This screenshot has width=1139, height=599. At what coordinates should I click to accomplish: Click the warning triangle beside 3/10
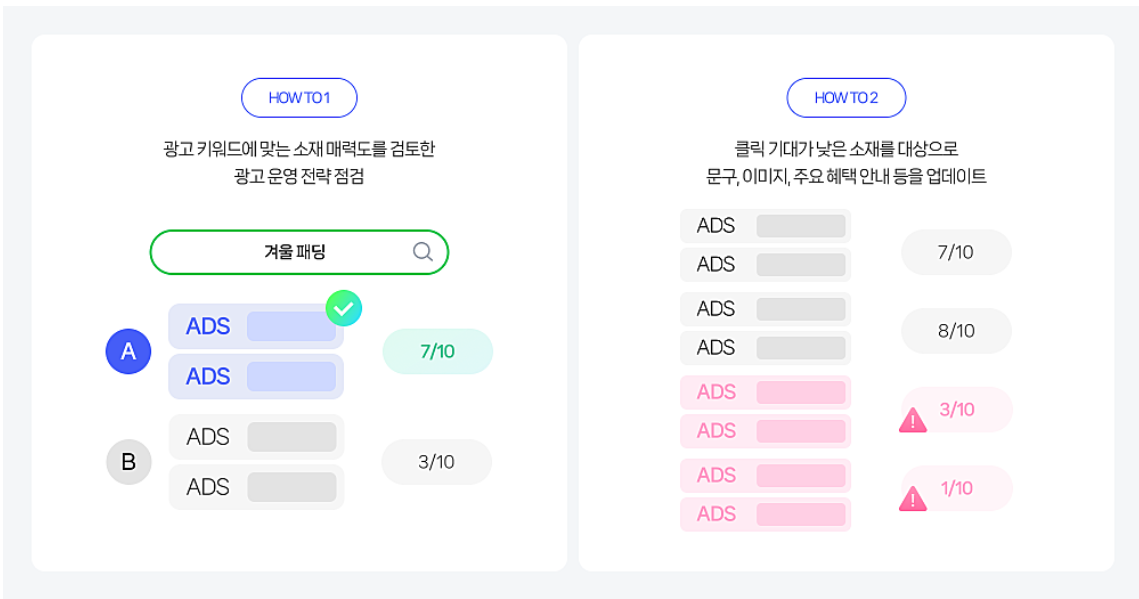coord(913,421)
